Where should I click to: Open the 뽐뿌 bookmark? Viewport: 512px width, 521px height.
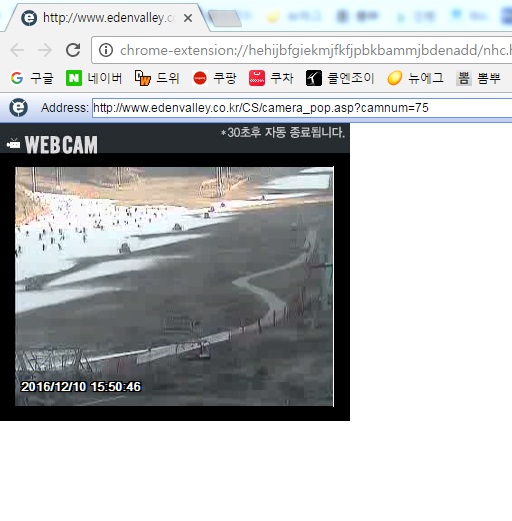coord(478,78)
